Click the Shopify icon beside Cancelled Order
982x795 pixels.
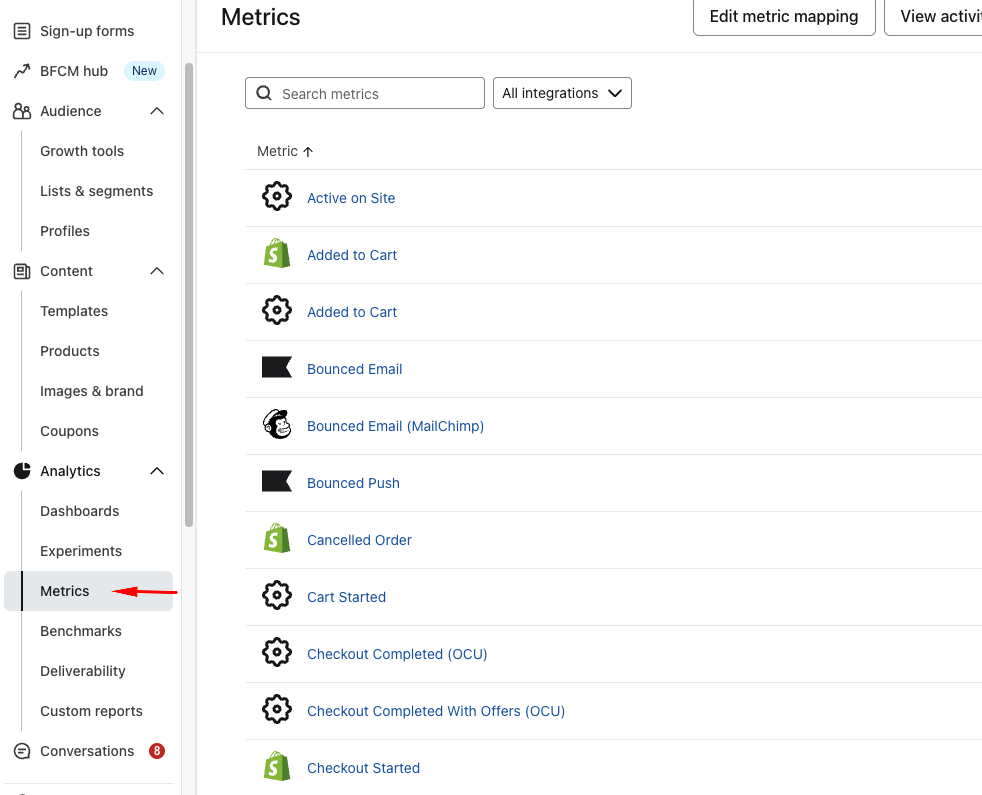coord(277,538)
